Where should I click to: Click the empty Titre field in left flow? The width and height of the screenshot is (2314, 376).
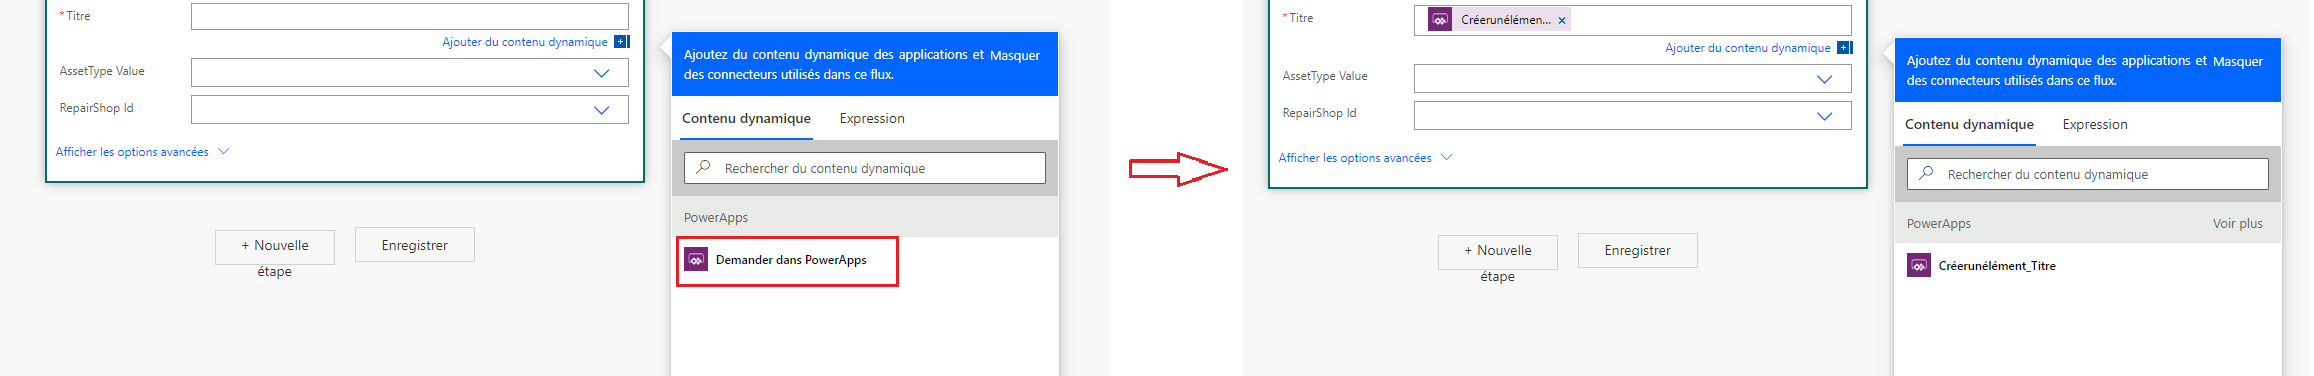coord(409,16)
